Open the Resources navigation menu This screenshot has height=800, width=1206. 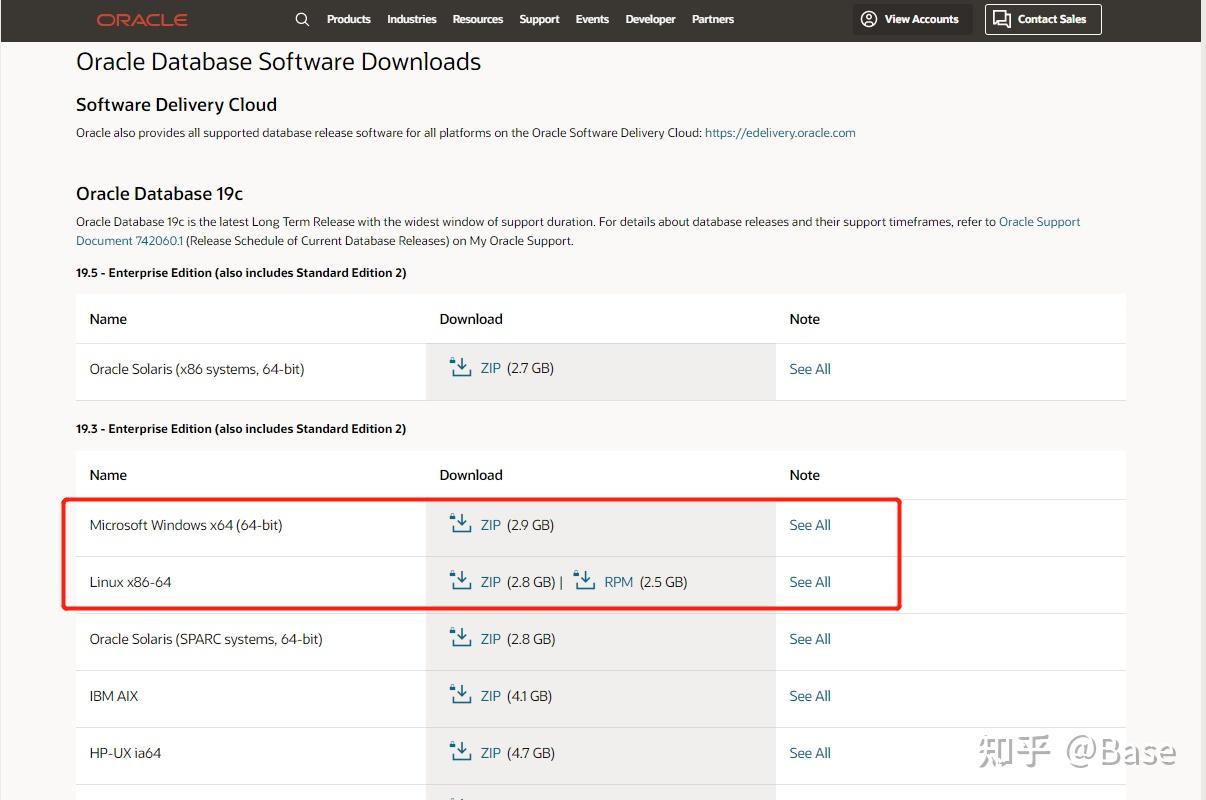pyautogui.click(x=477, y=19)
